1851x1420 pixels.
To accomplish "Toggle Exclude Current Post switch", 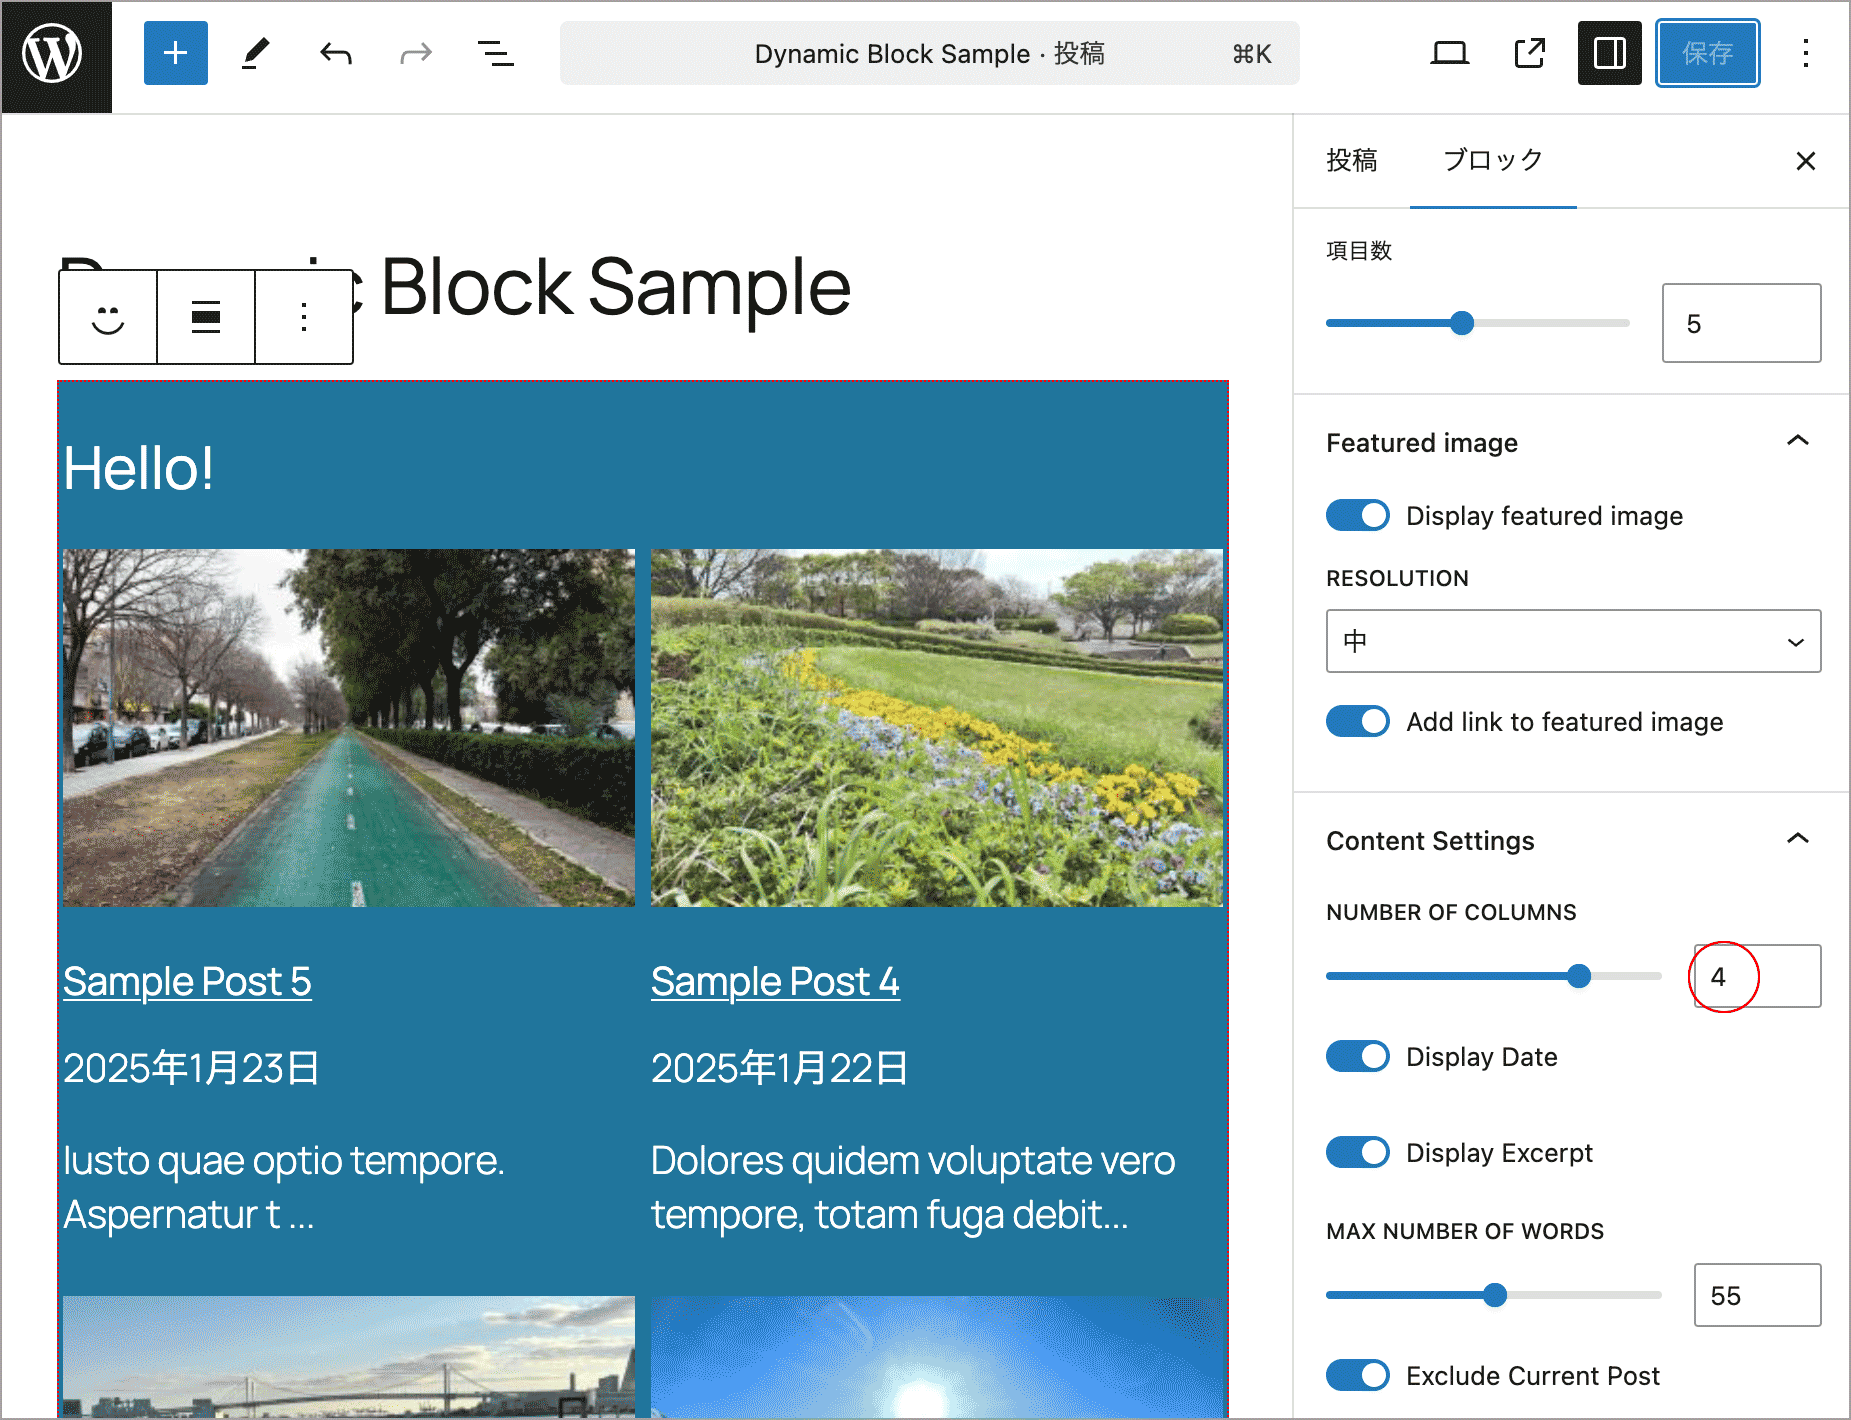I will [x=1358, y=1376].
